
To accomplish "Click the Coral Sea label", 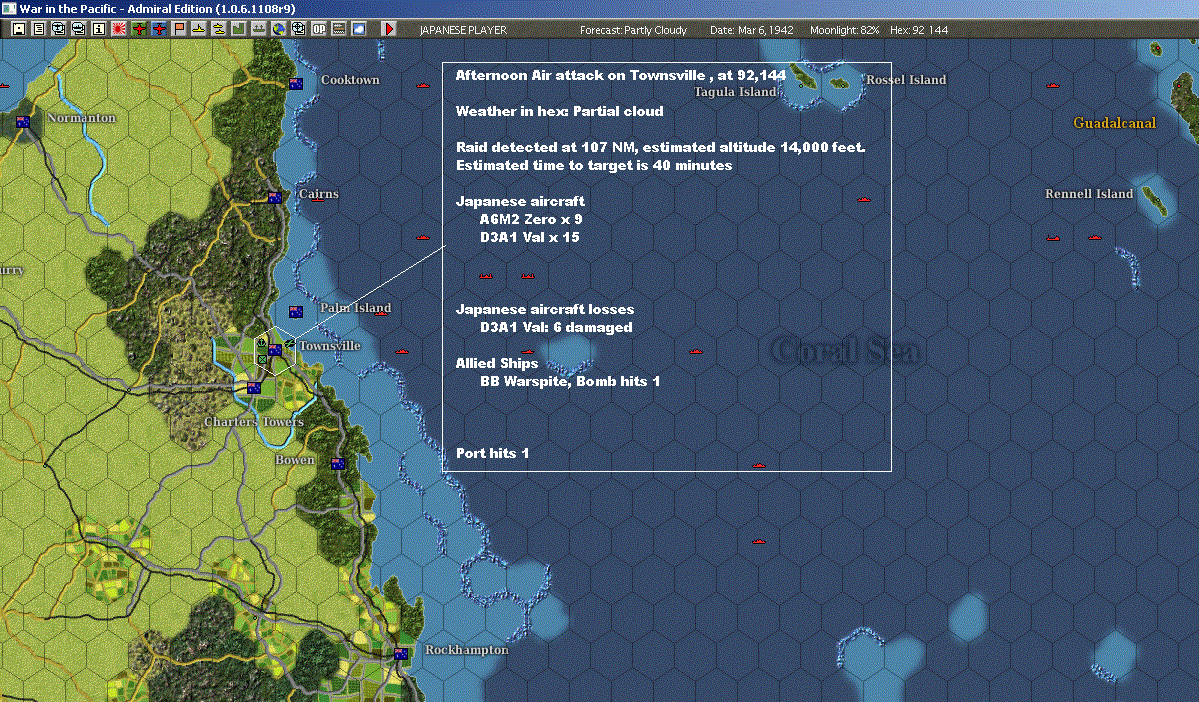I will (x=846, y=351).
